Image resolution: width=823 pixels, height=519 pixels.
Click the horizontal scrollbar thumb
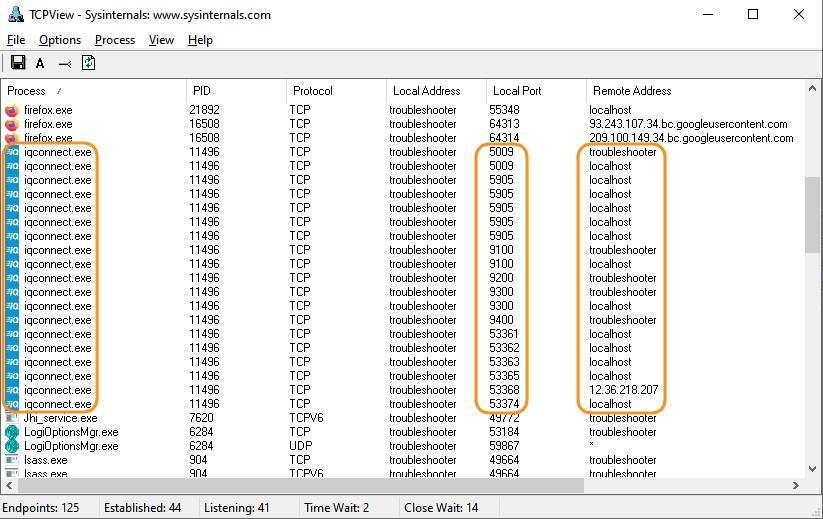301,485
